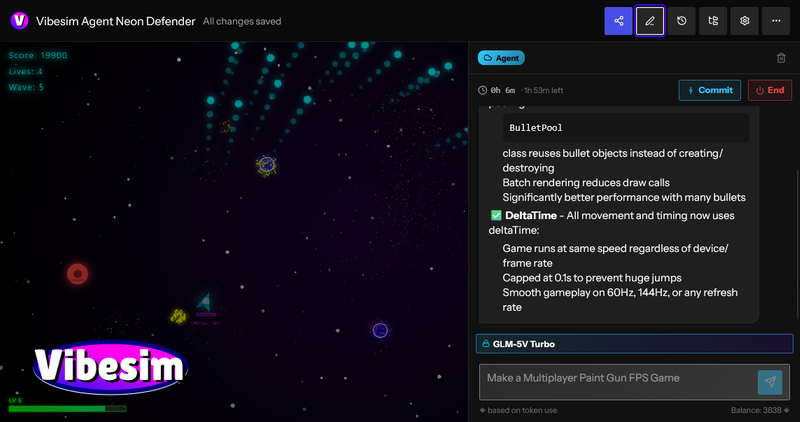Click the Capped at 0.1s line
800x422 pixels.
pos(592,278)
